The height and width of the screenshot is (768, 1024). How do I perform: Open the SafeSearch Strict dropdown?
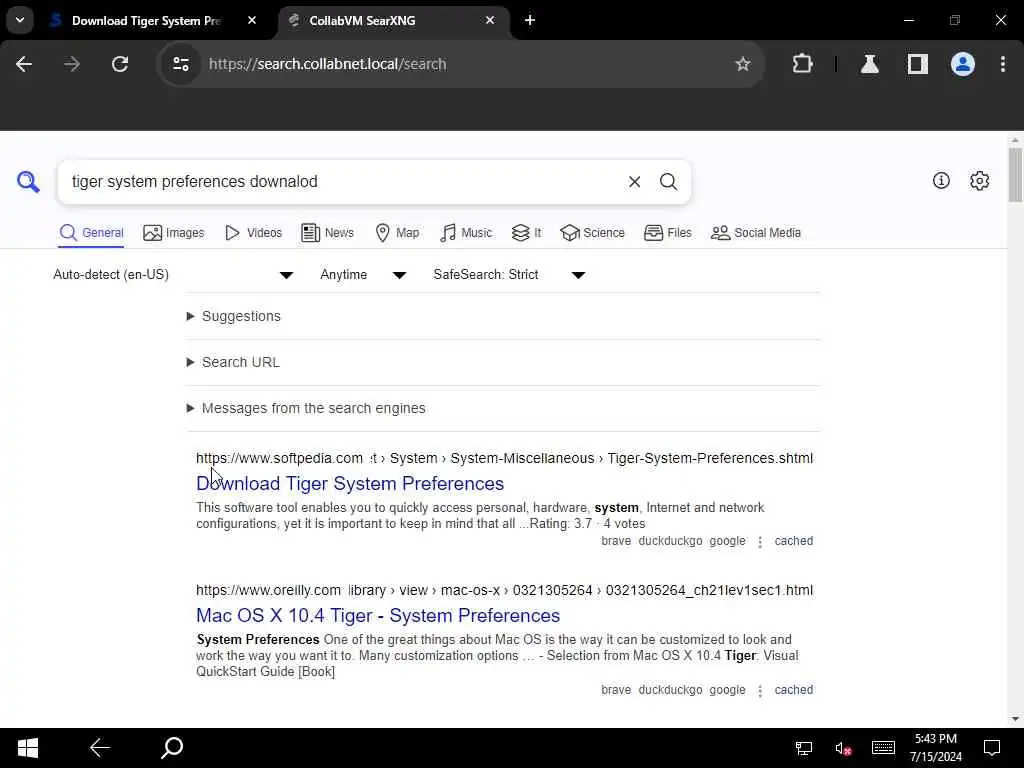click(x=509, y=275)
